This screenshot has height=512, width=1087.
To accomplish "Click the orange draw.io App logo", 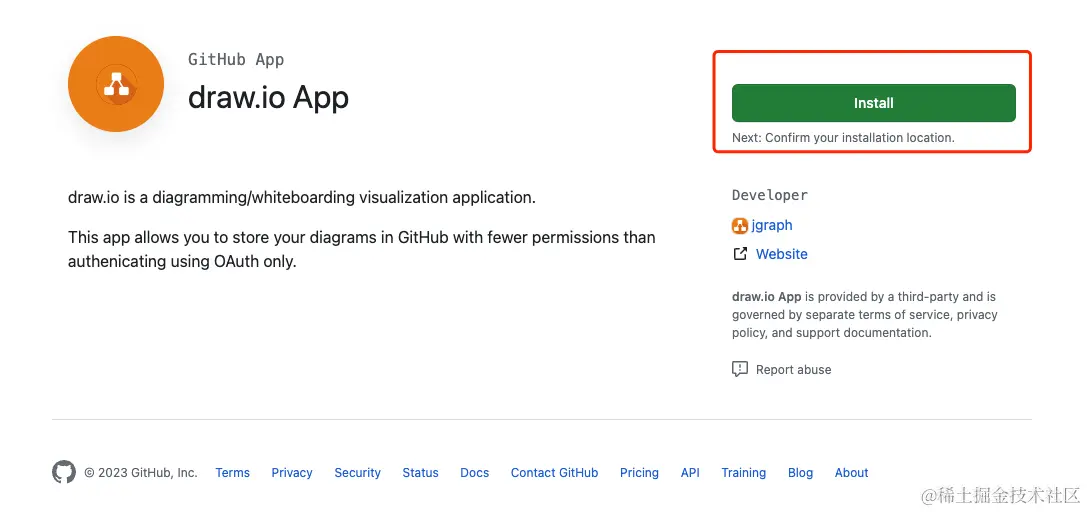I will 116,84.
